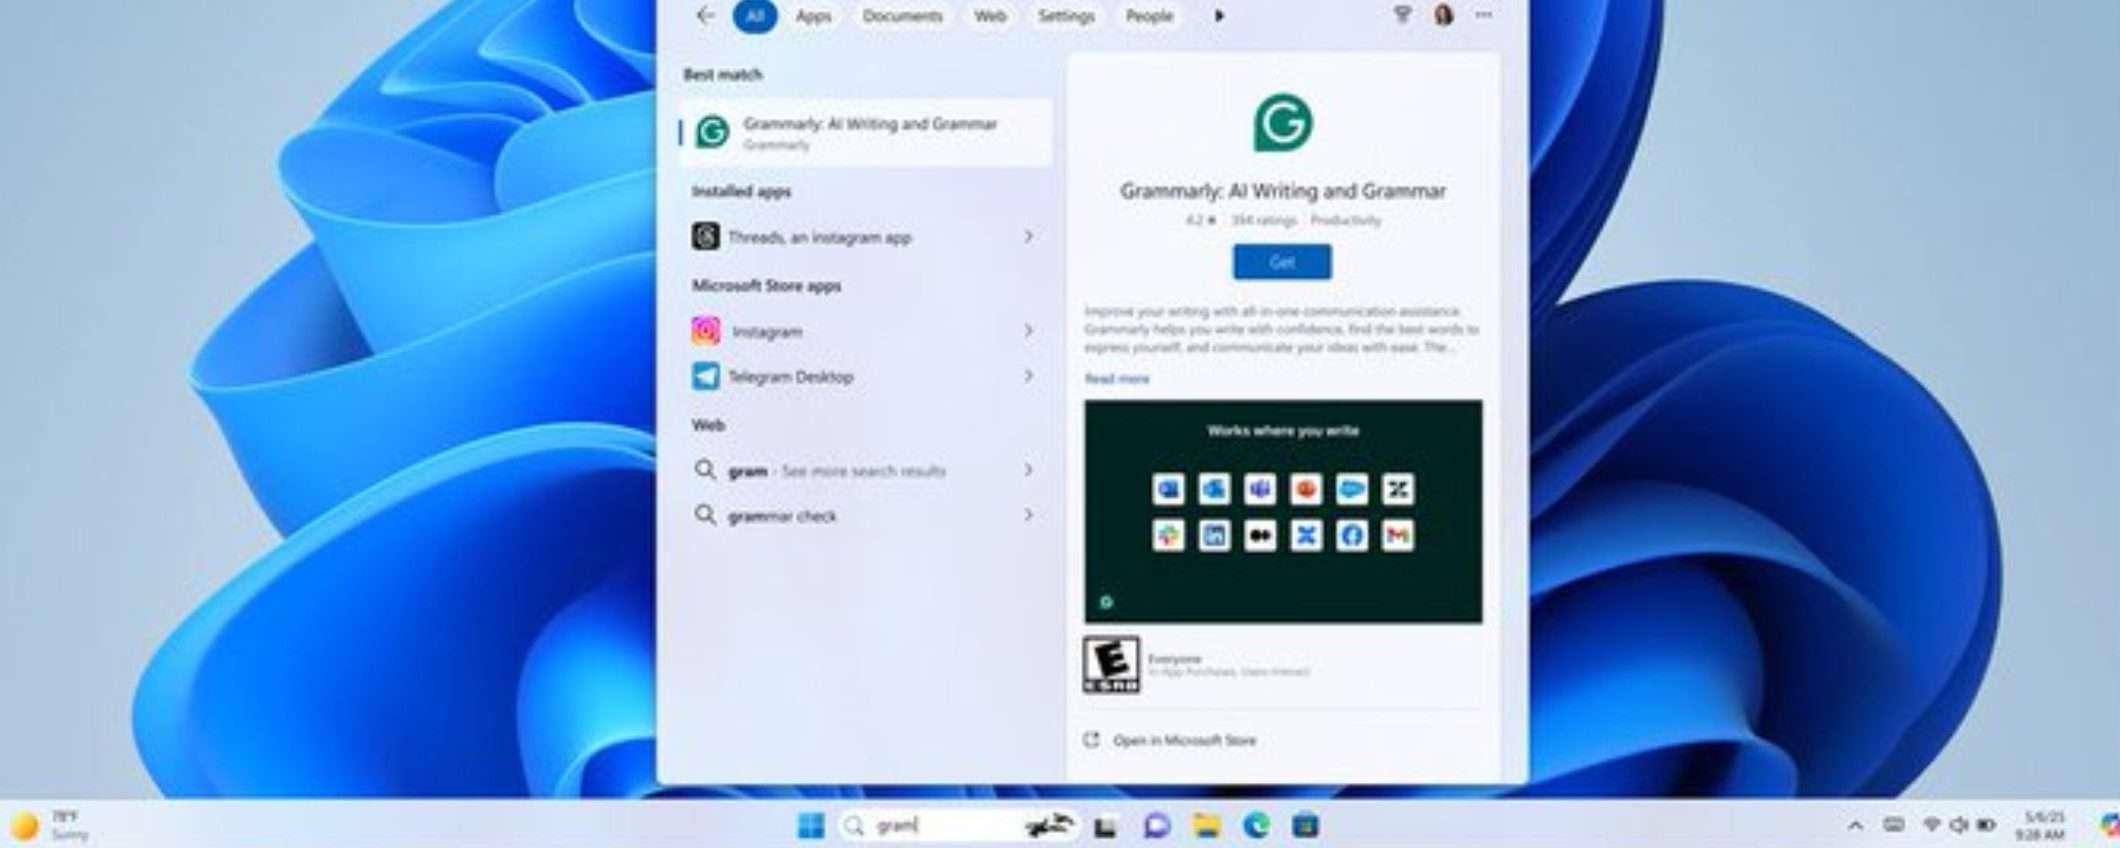Click the 'Productivity' category text
2120x848 pixels.
1345,220
